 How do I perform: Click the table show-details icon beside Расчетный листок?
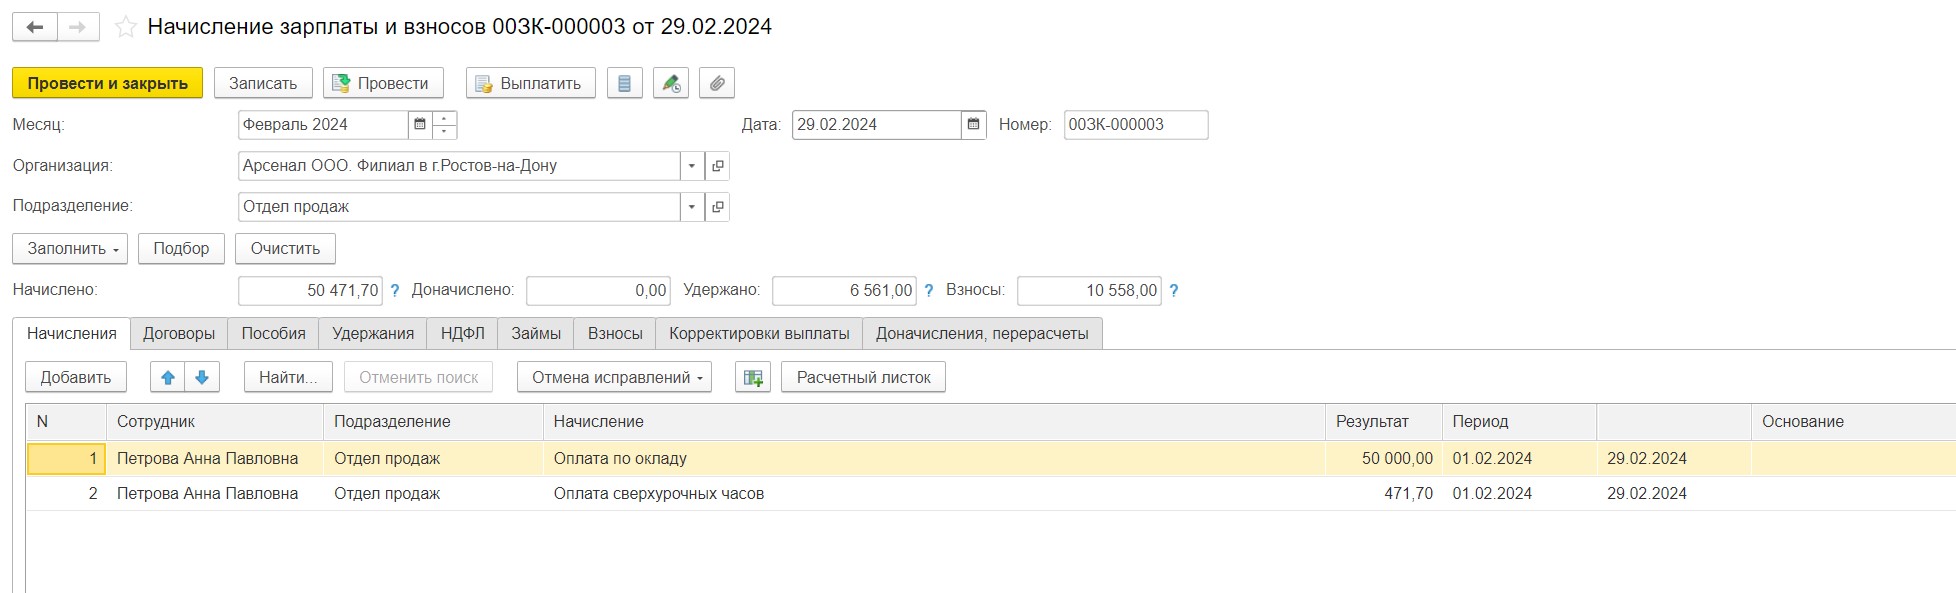tap(753, 377)
